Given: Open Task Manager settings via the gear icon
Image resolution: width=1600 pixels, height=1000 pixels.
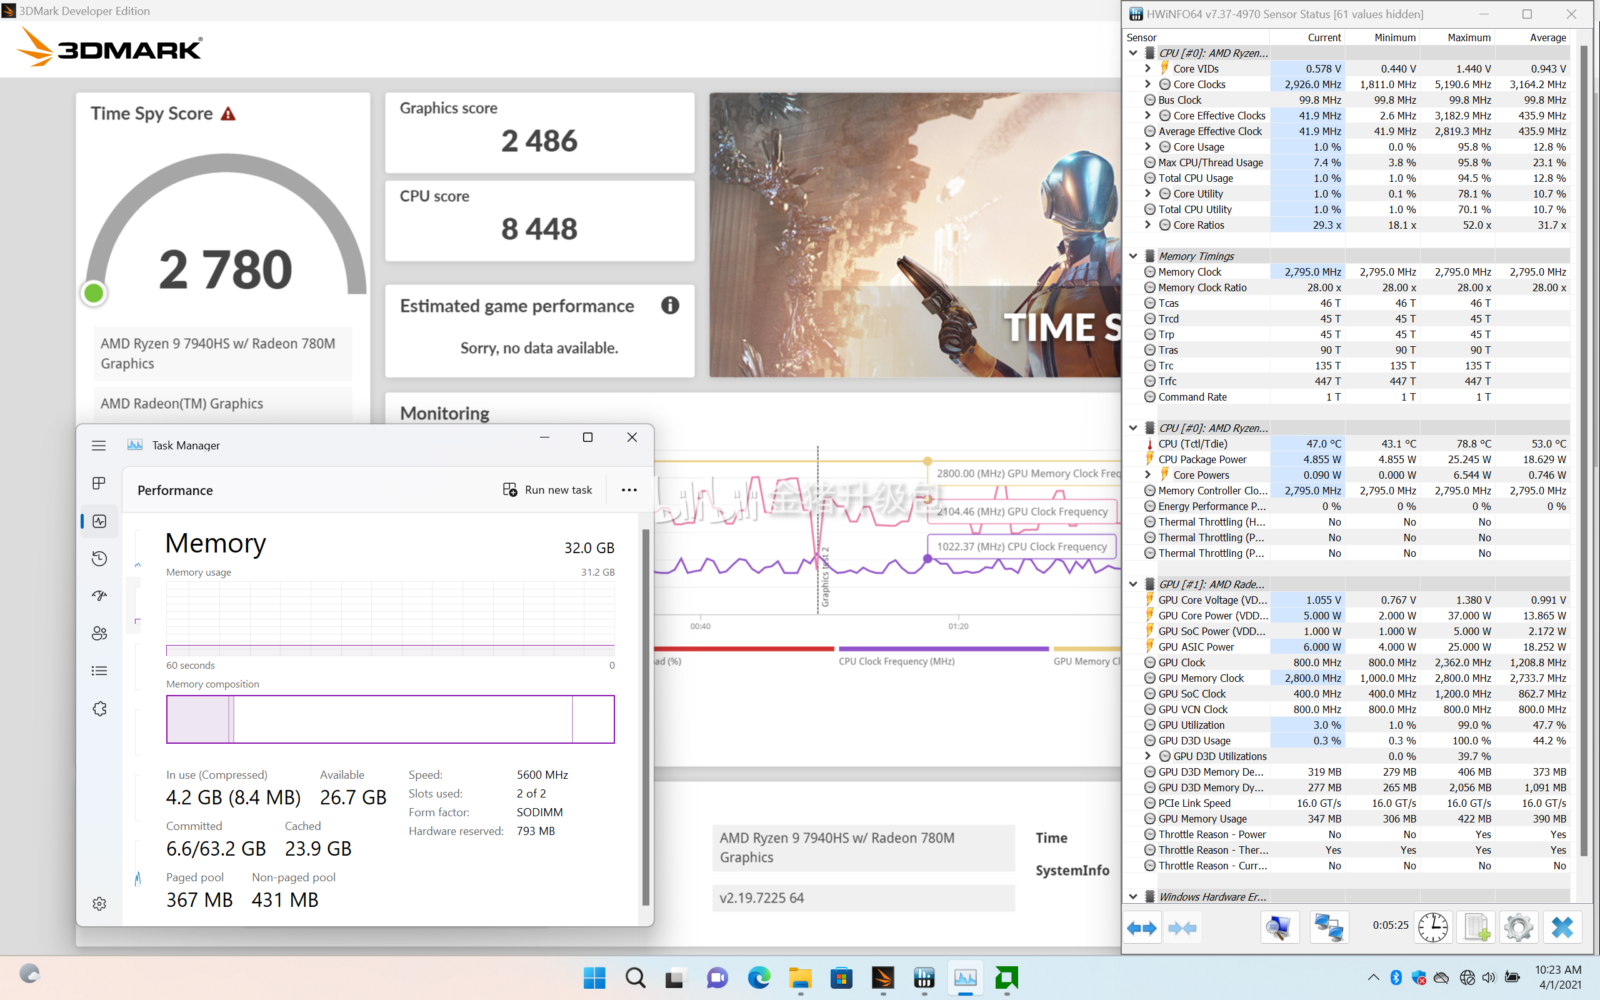Looking at the screenshot, I should [98, 903].
